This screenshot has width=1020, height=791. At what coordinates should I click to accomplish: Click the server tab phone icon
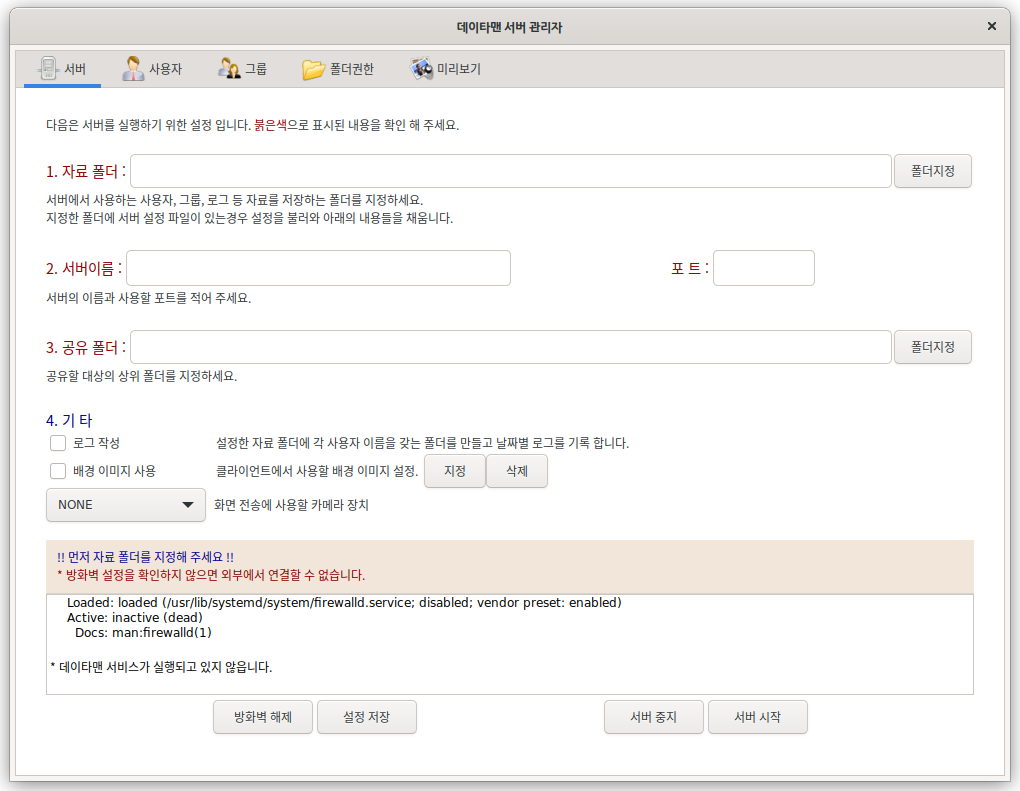coord(47,68)
